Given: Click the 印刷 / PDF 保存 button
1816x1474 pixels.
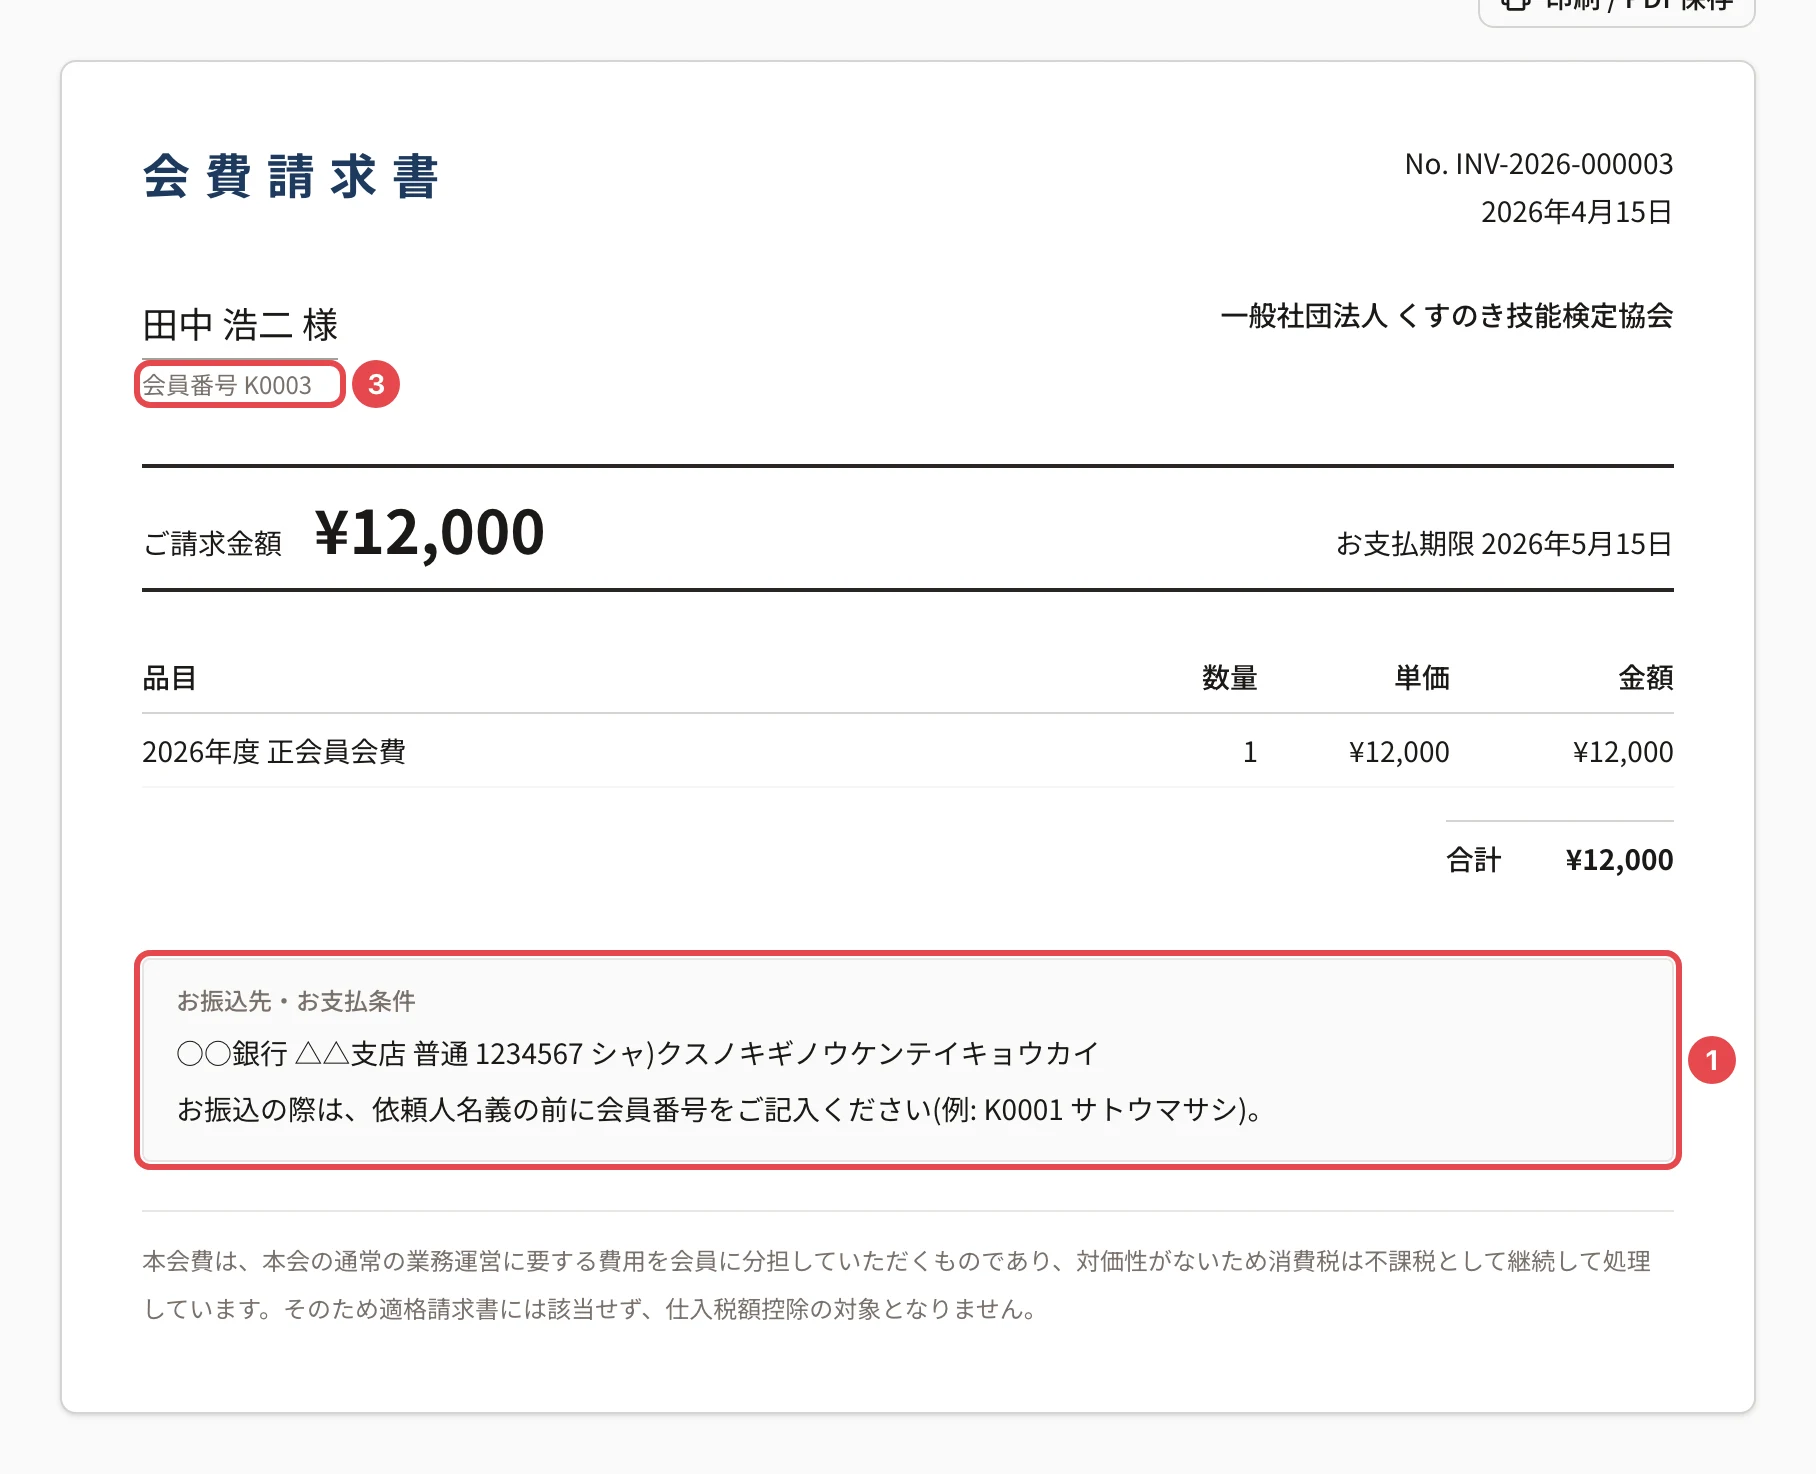Looking at the screenshot, I should 1616,8.
